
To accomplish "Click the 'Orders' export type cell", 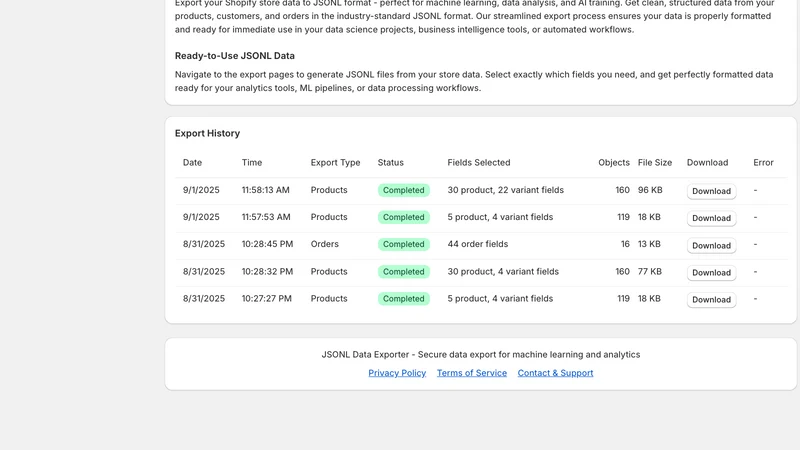I will pyautogui.click(x=324, y=244).
